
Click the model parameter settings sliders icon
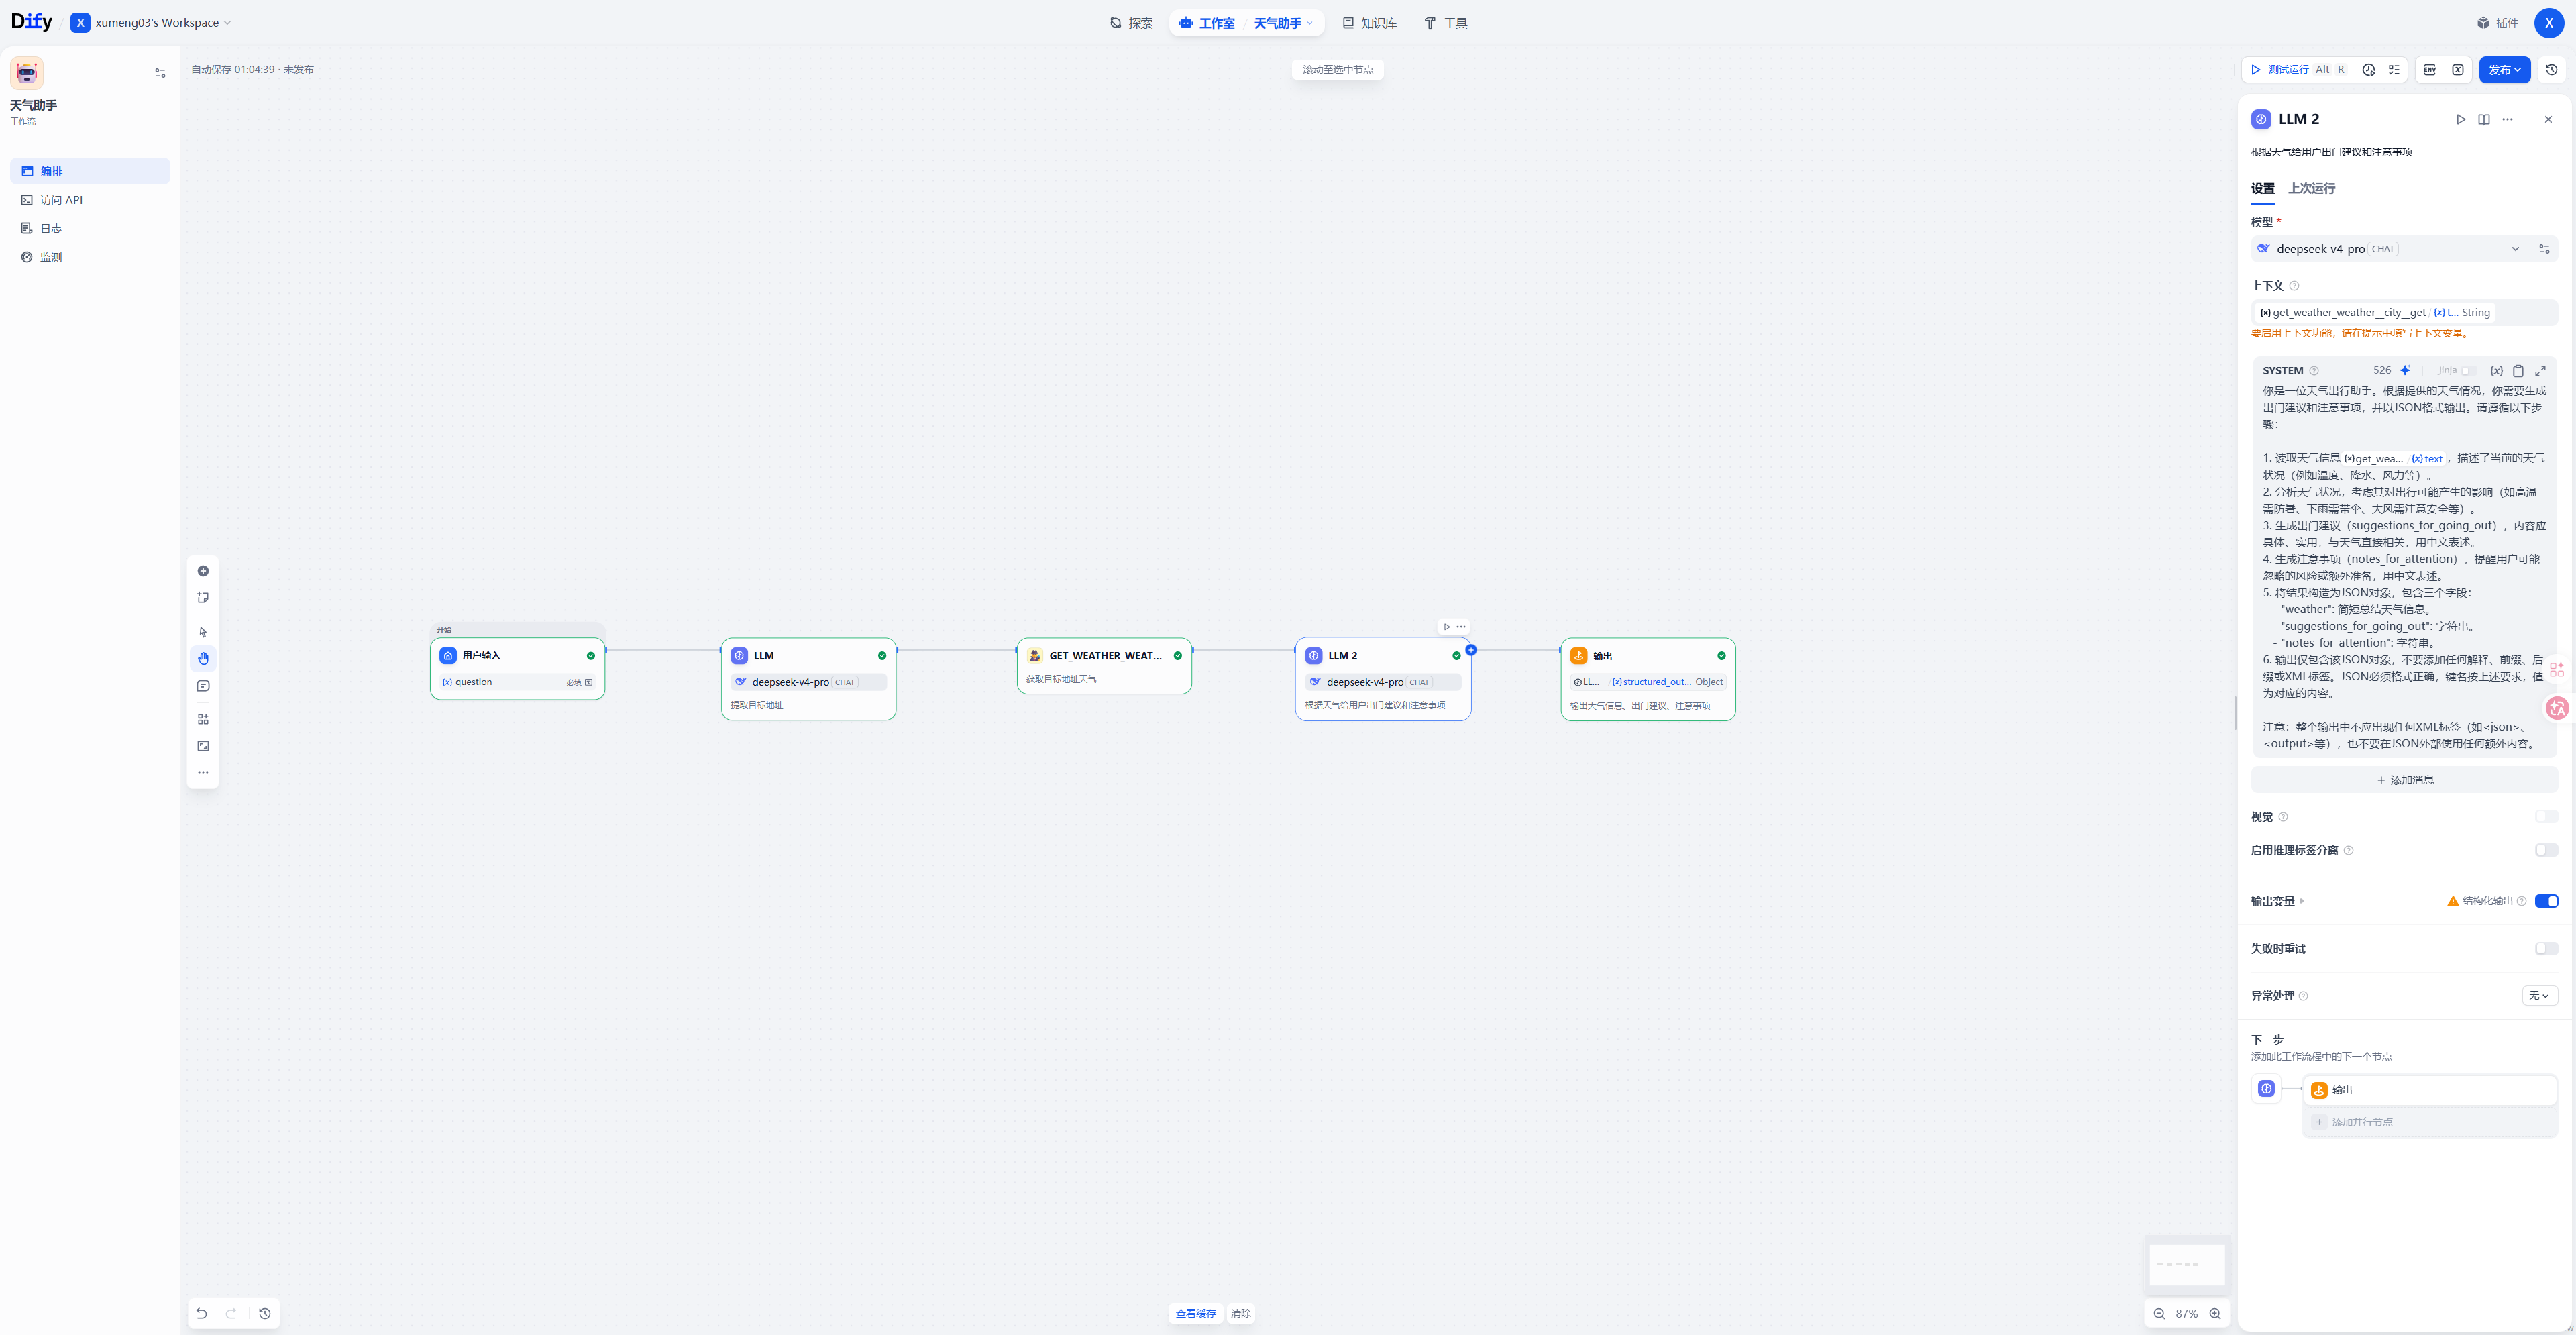2544,249
